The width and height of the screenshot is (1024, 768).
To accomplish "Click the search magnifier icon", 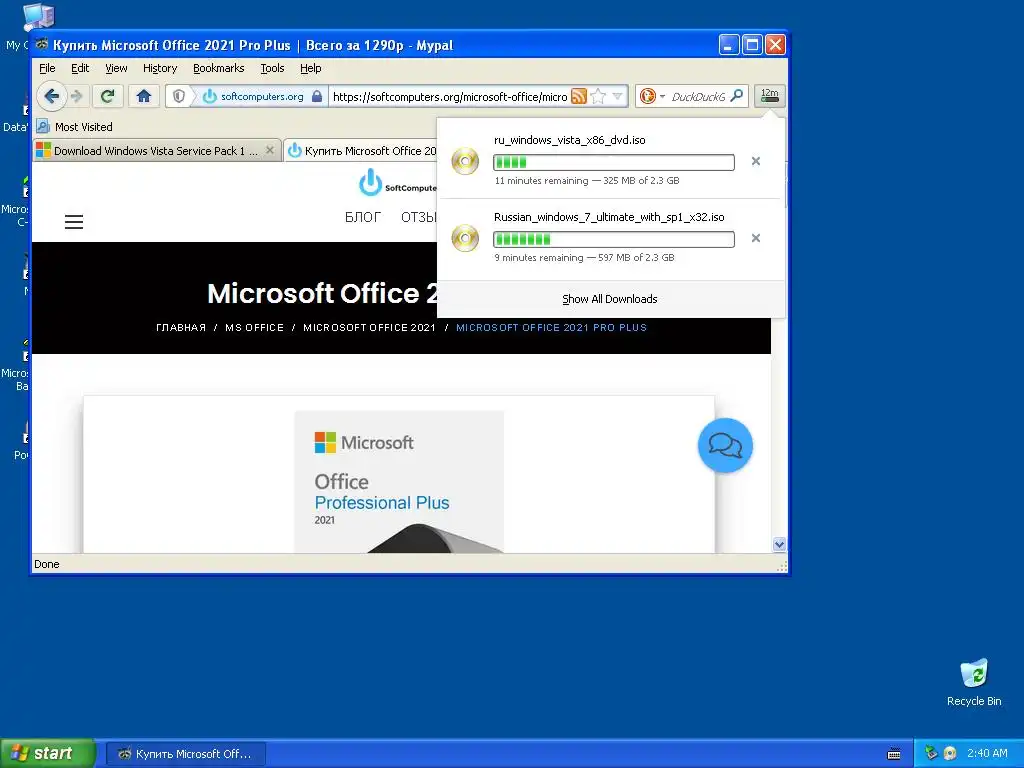I will [737, 96].
